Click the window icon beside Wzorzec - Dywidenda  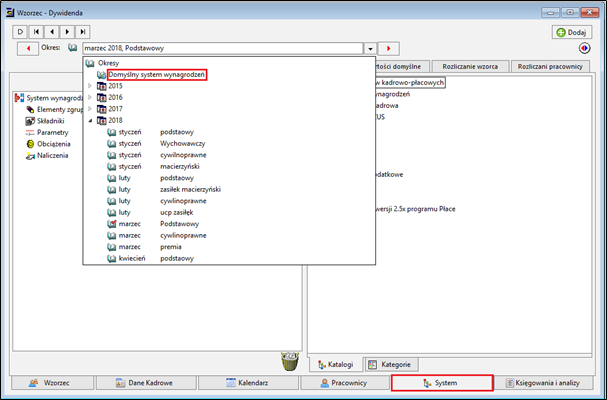[x=10, y=13]
